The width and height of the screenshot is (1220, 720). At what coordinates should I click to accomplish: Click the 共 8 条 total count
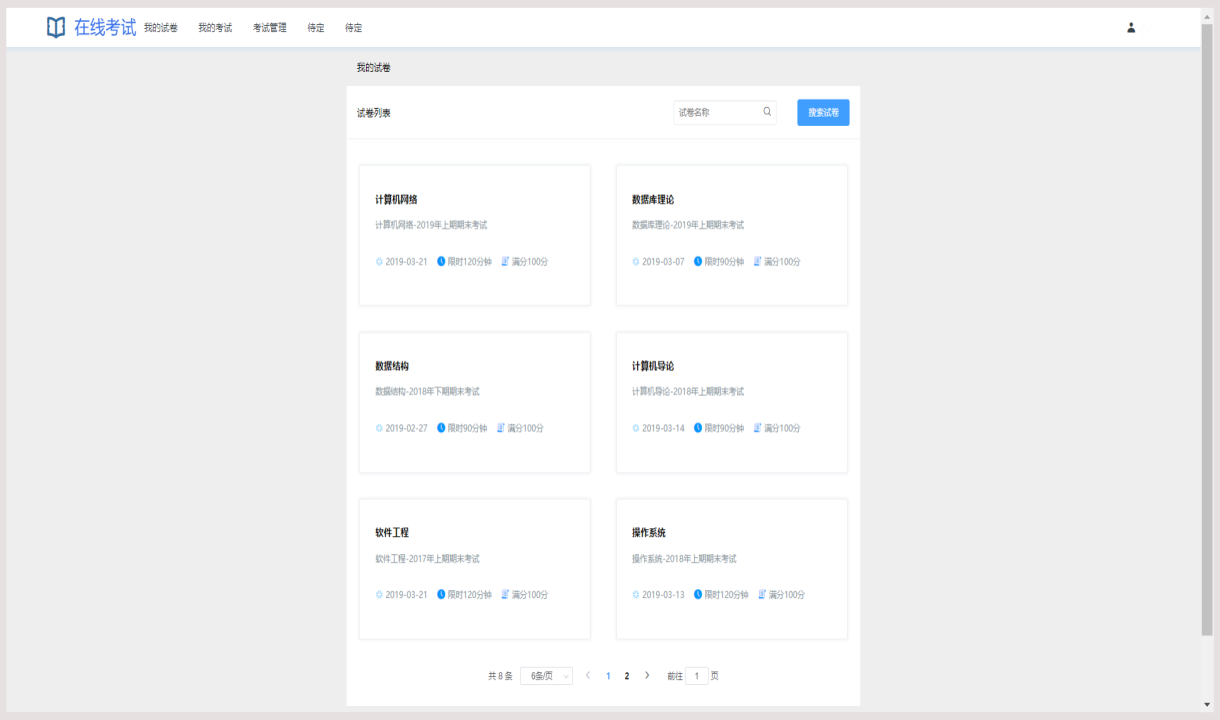500,676
